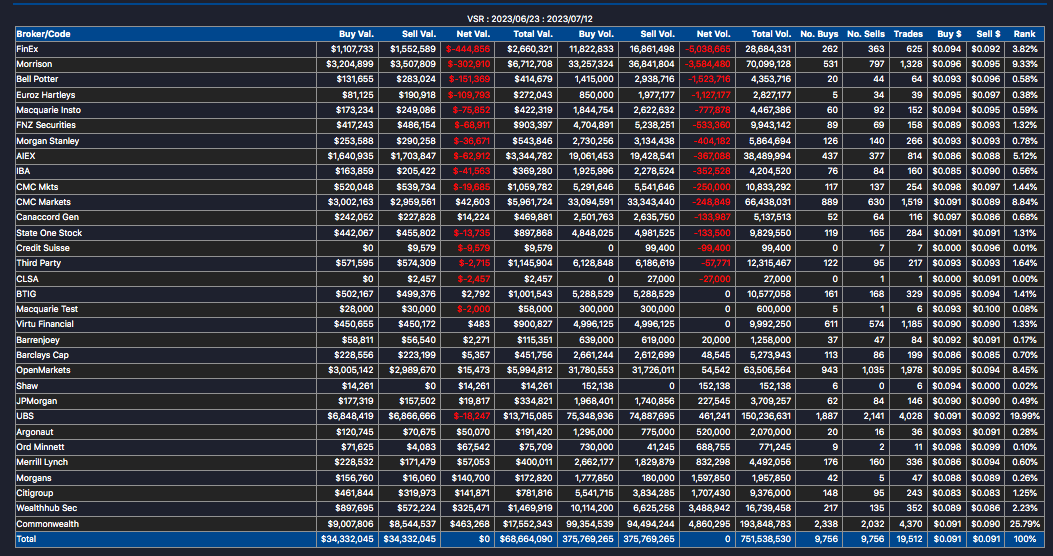Click OpenMarkets number of sells 1,035
This screenshot has width=1053, height=556.
874,370
